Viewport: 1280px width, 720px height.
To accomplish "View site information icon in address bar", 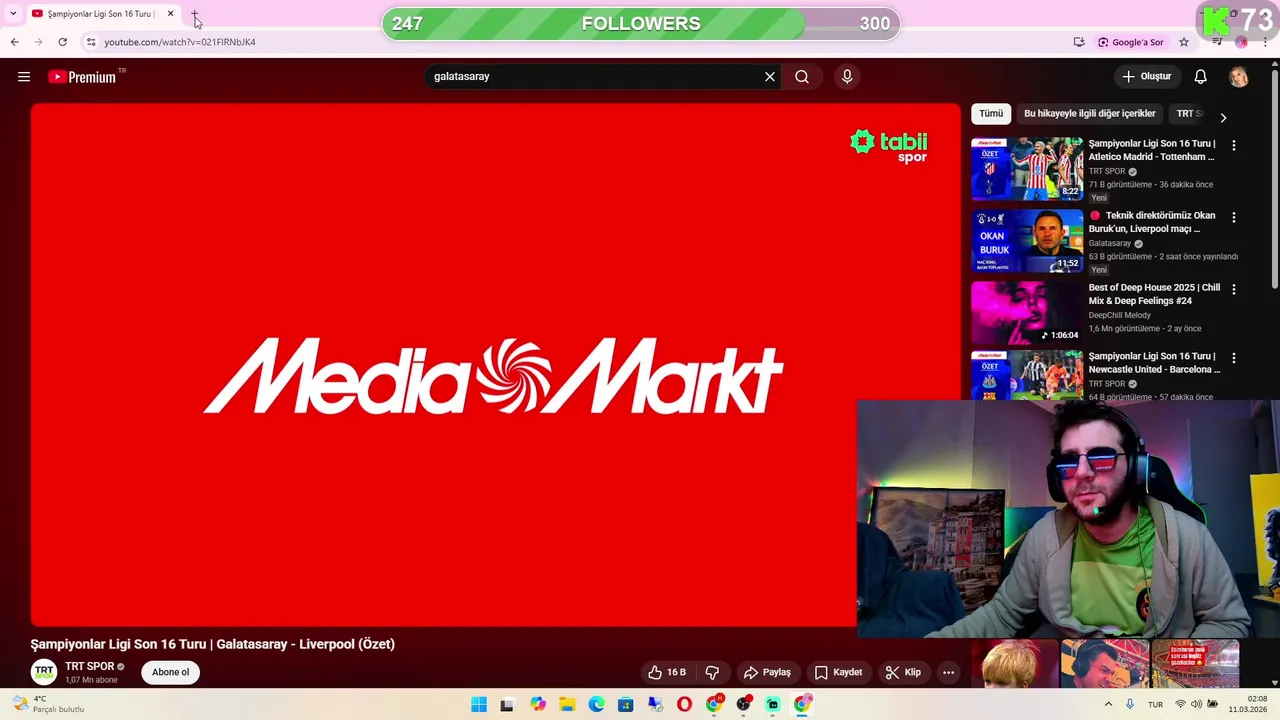I will 91,42.
